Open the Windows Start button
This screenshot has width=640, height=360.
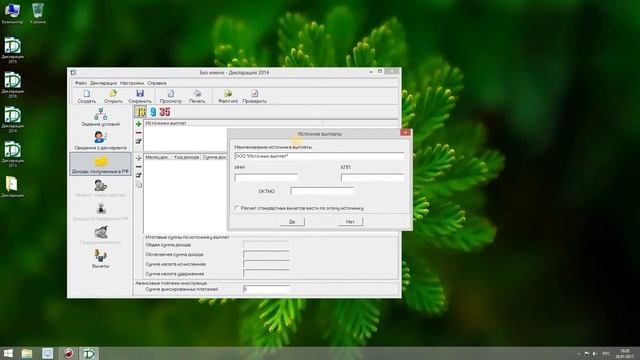point(8,353)
